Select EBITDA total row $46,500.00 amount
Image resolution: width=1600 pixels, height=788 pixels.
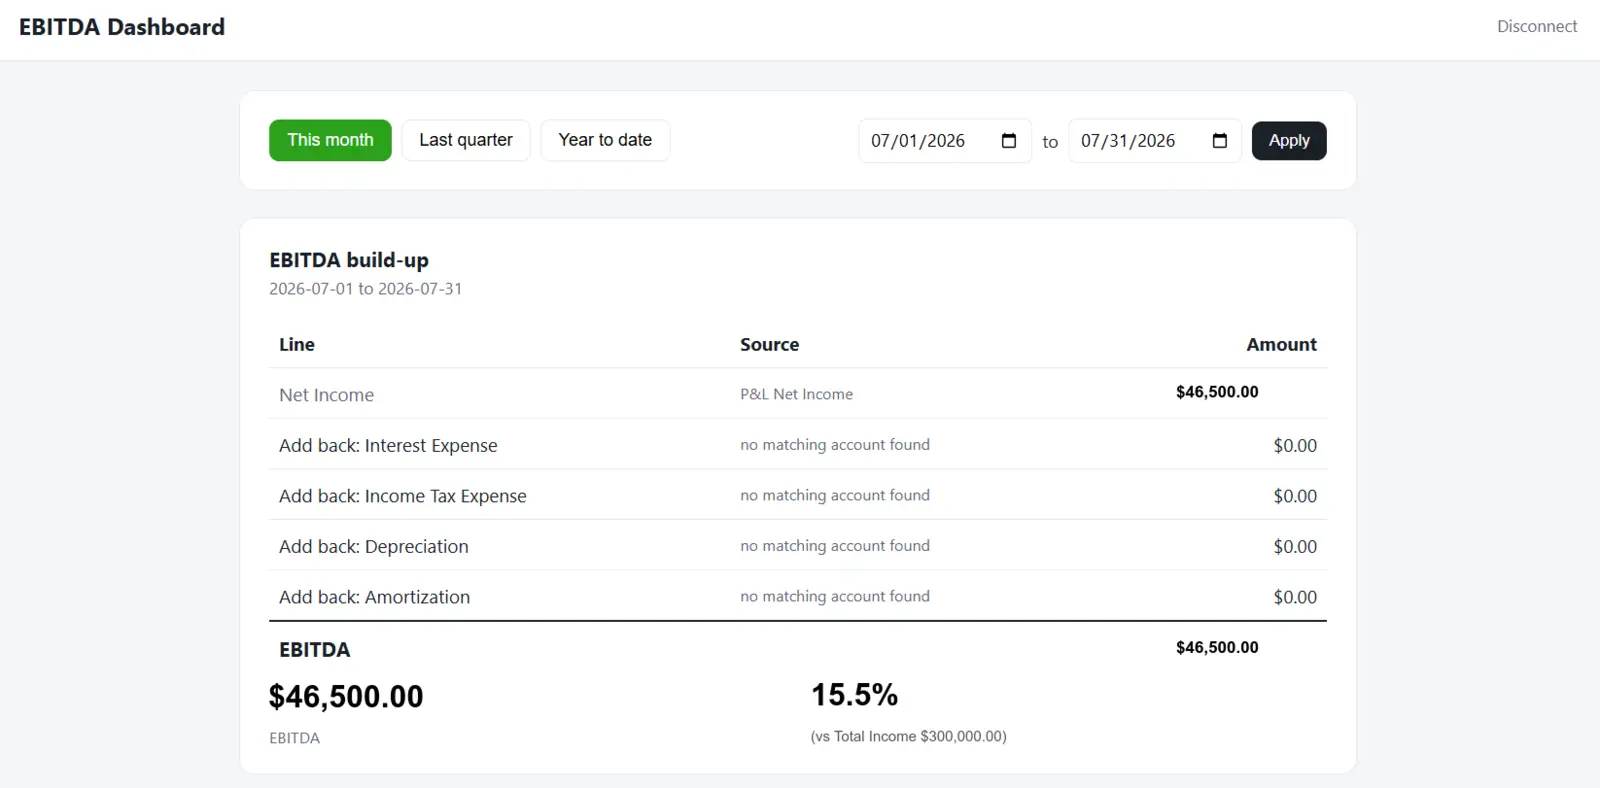point(1217,648)
